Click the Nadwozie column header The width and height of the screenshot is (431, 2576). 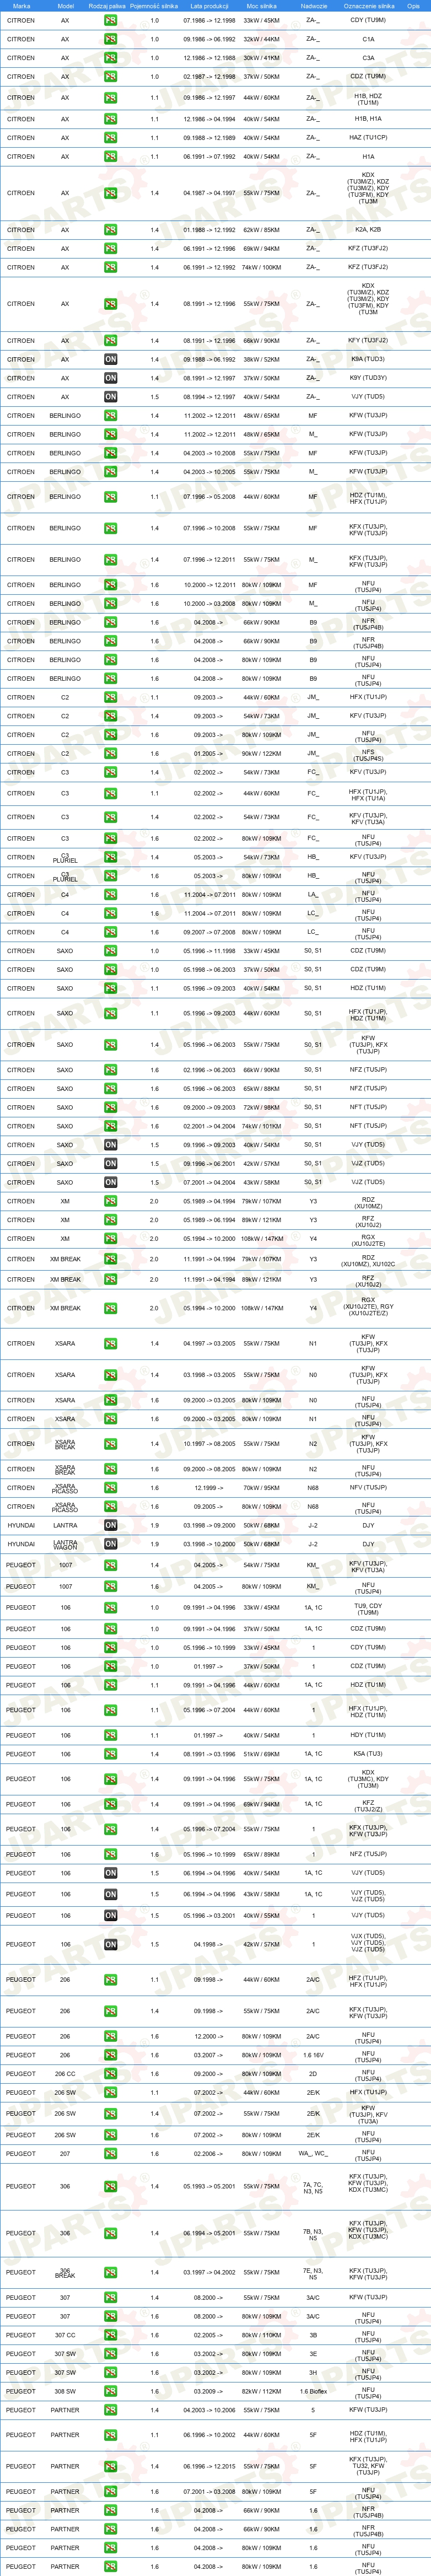point(313,6)
